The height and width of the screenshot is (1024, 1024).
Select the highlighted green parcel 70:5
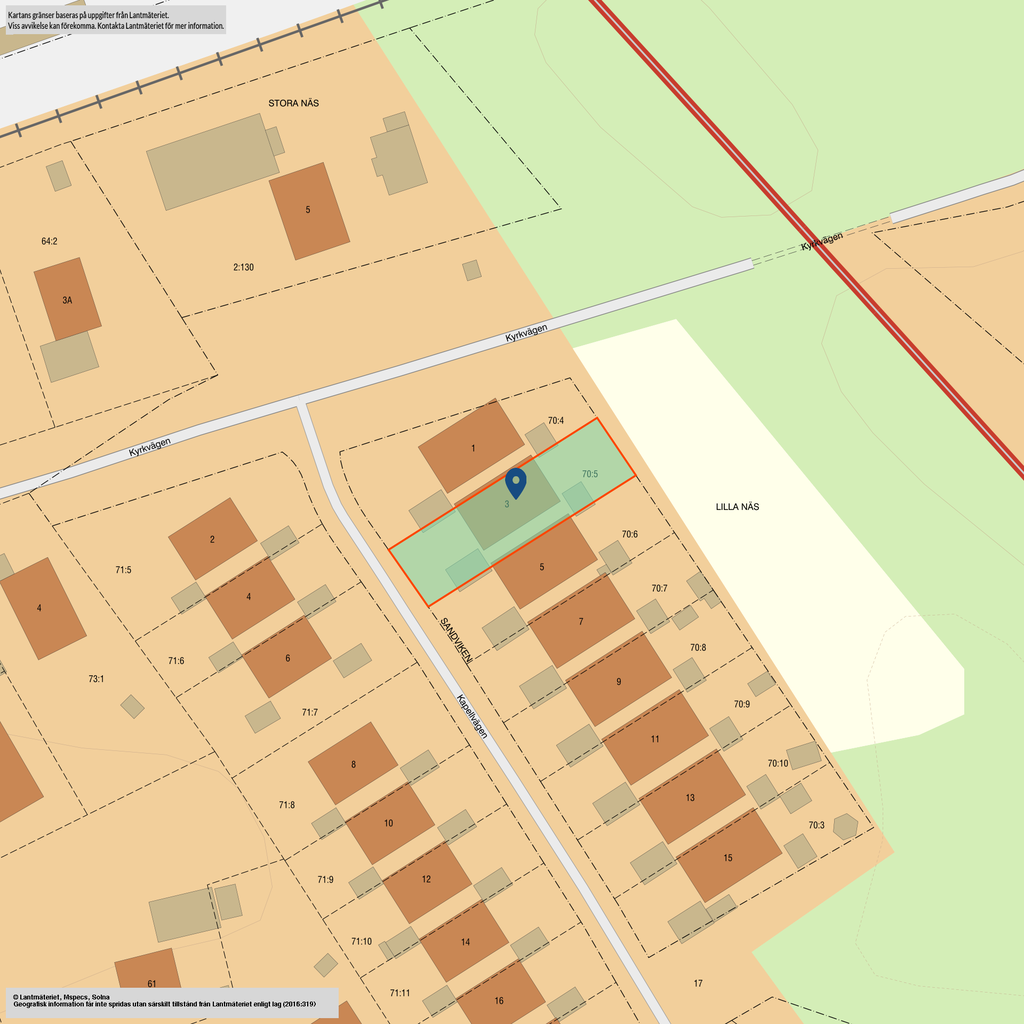click(590, 473)
